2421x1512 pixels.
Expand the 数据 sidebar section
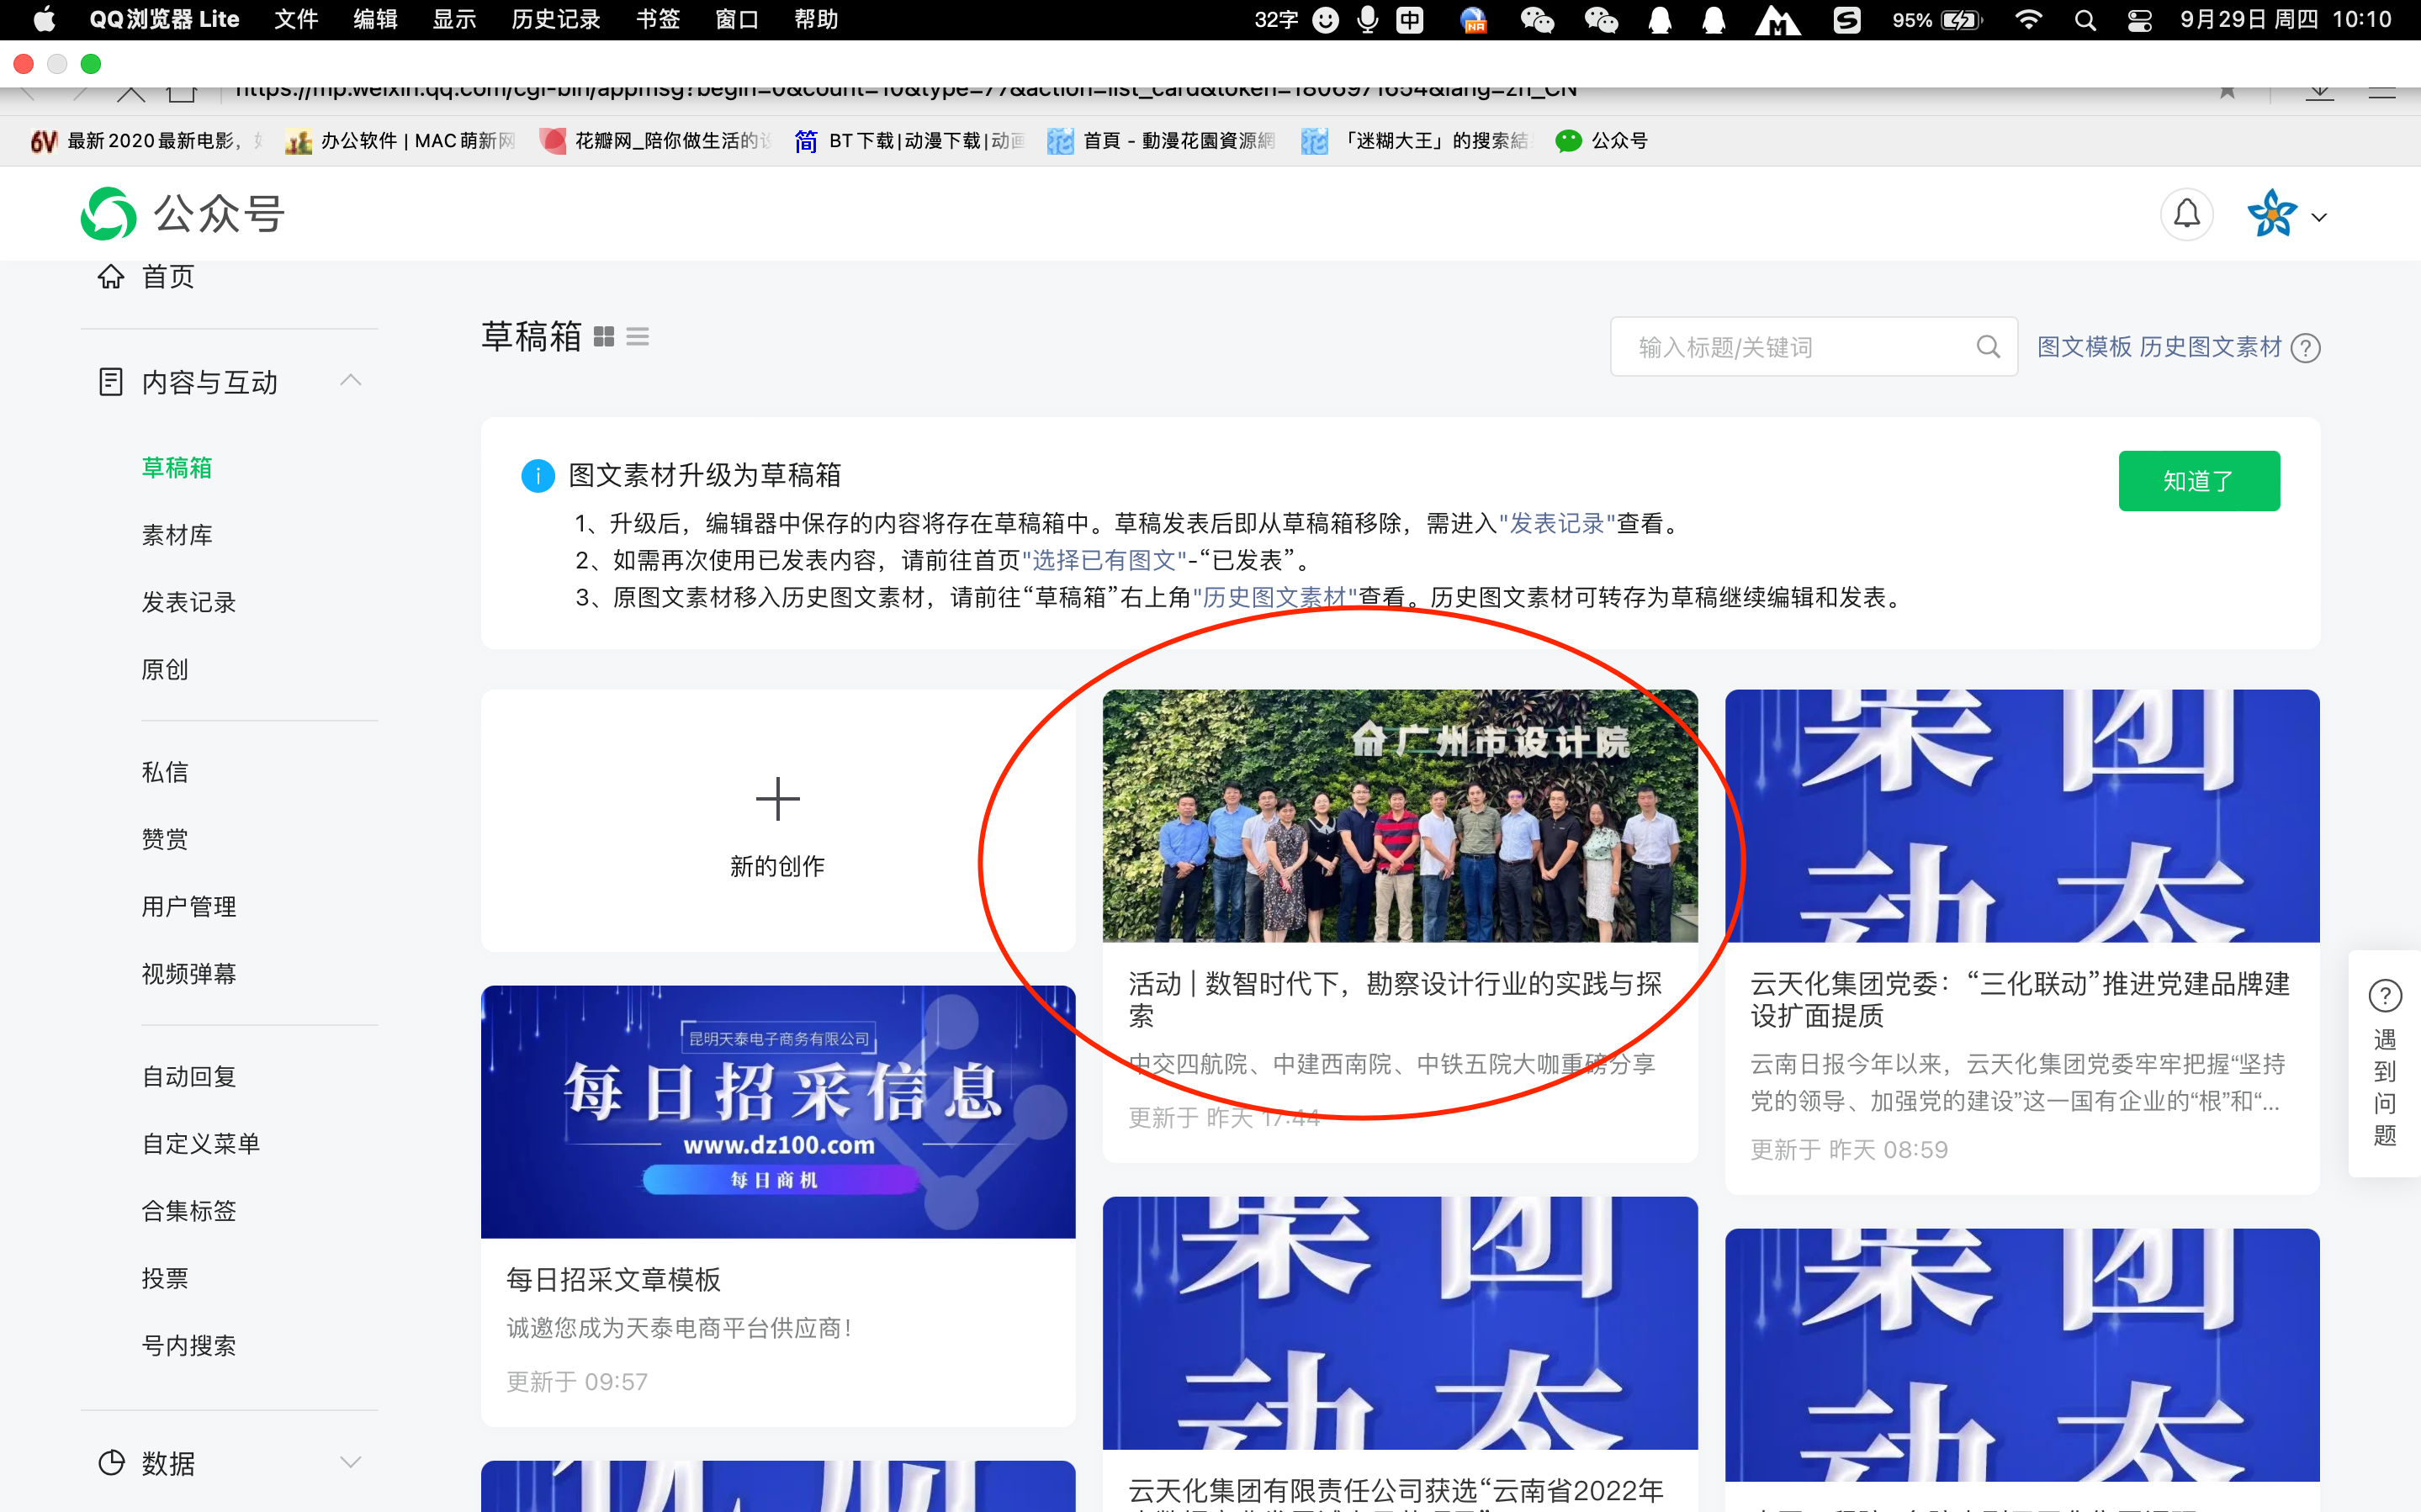pyautogui.click(x=350, y=1462)
